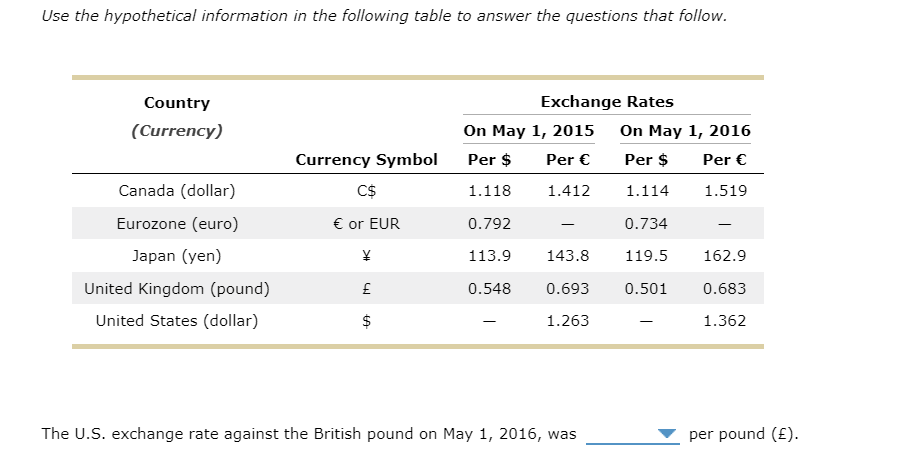
Task: Select the 119.5 yen per dollar value
Action: pos(646,256)
